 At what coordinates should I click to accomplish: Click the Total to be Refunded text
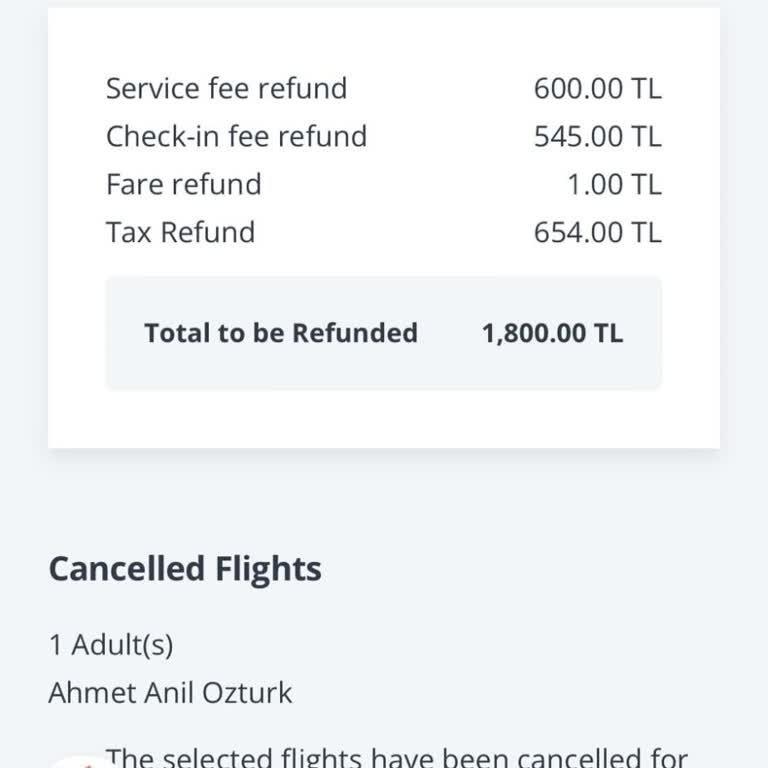[280, 333]
